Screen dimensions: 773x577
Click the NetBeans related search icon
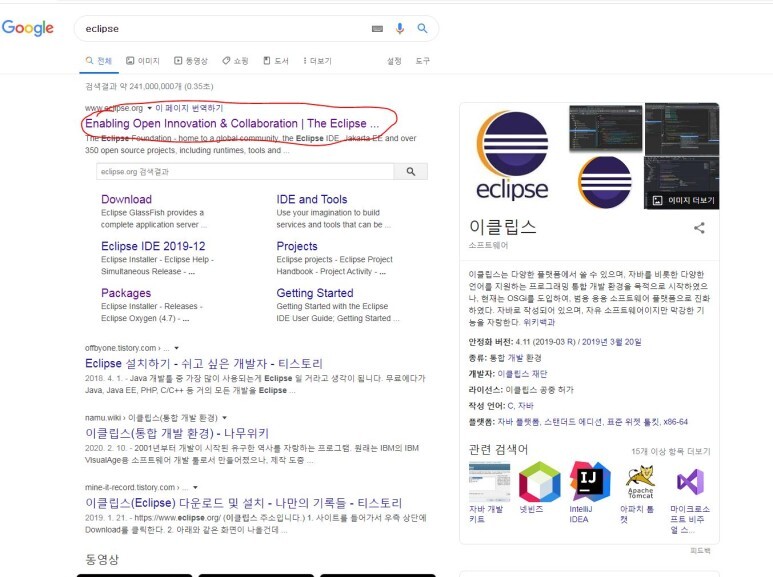tap(540, 482)
